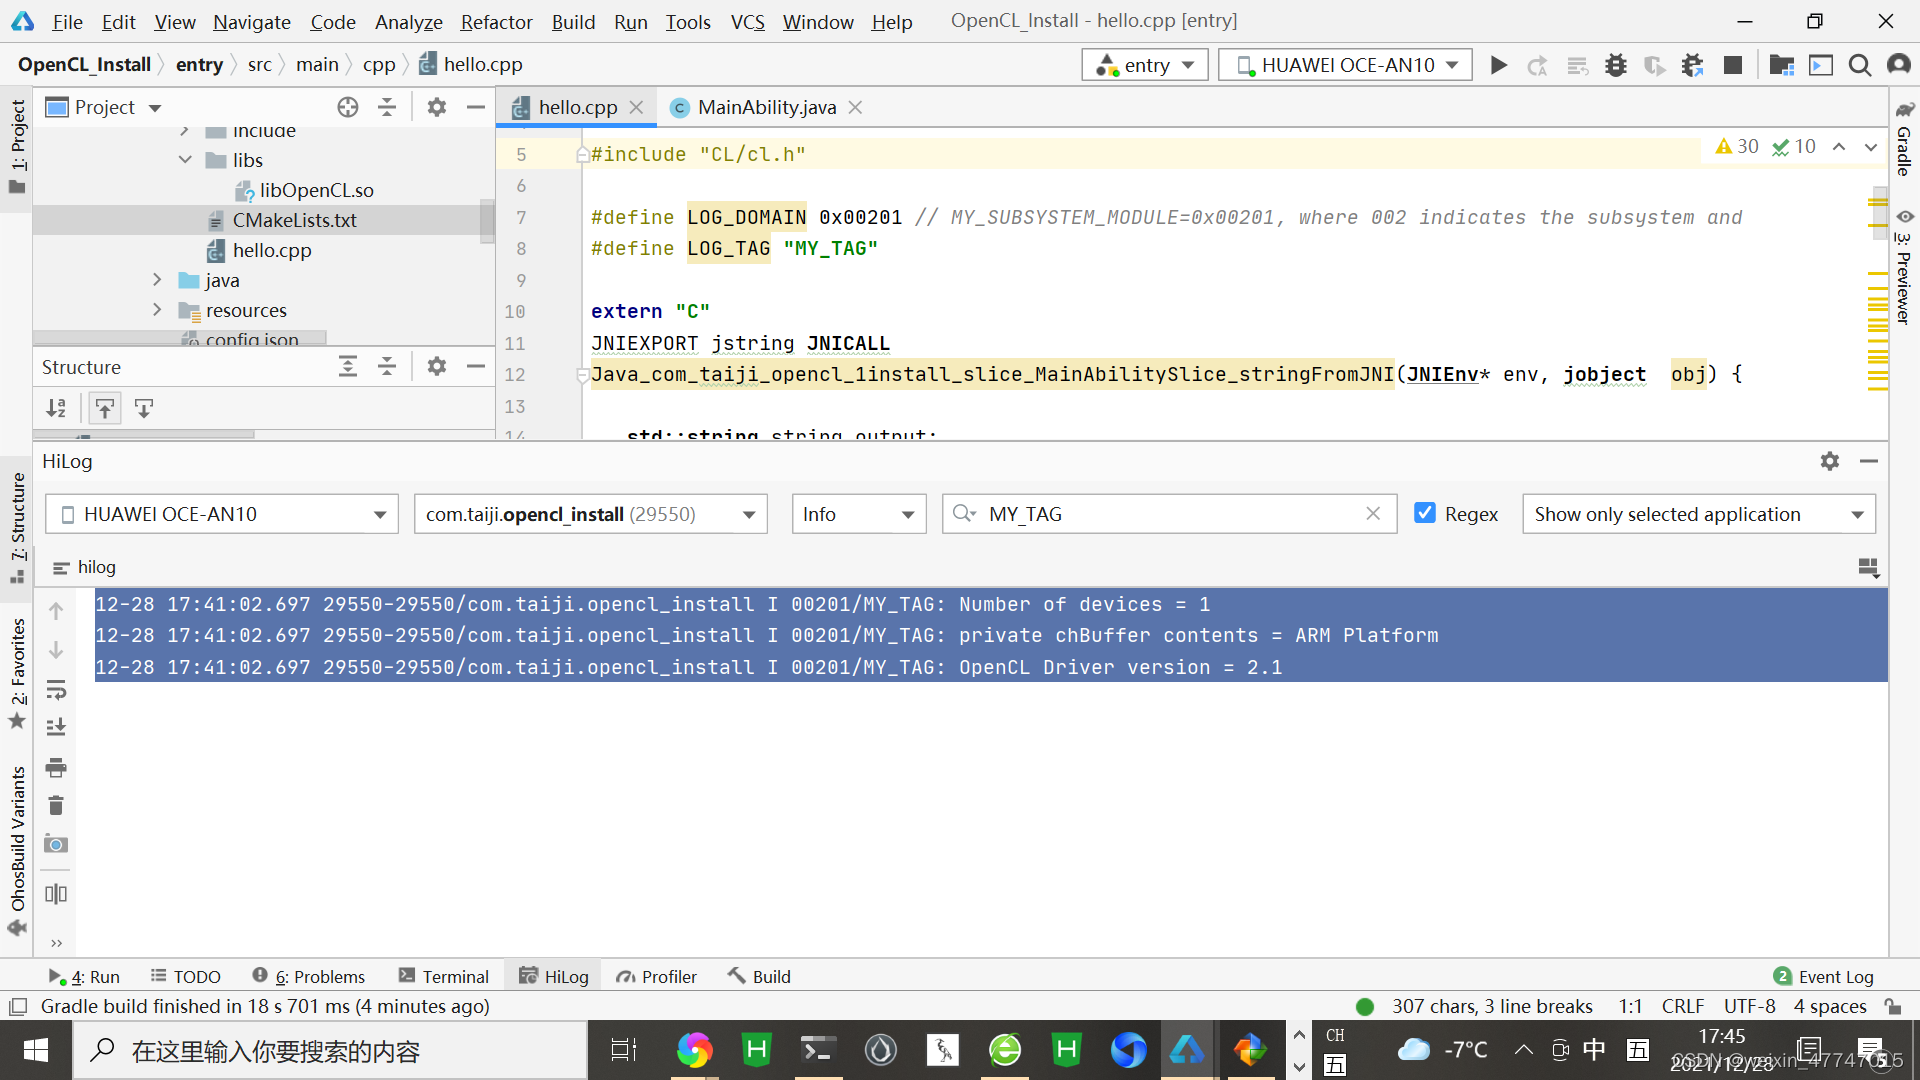Open the Device File Explorer icon
Screen dimensions: 1920x1080
tap(1782, 65)
